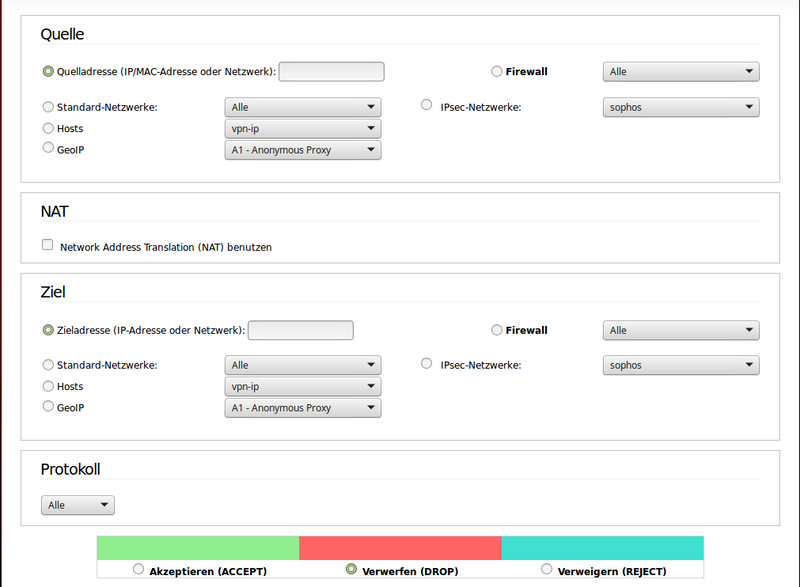This screenshot has height=587, width=800.
Task: Open vpn-ip Hosts dropdown in Ziel section
Action: pos(302,387)
